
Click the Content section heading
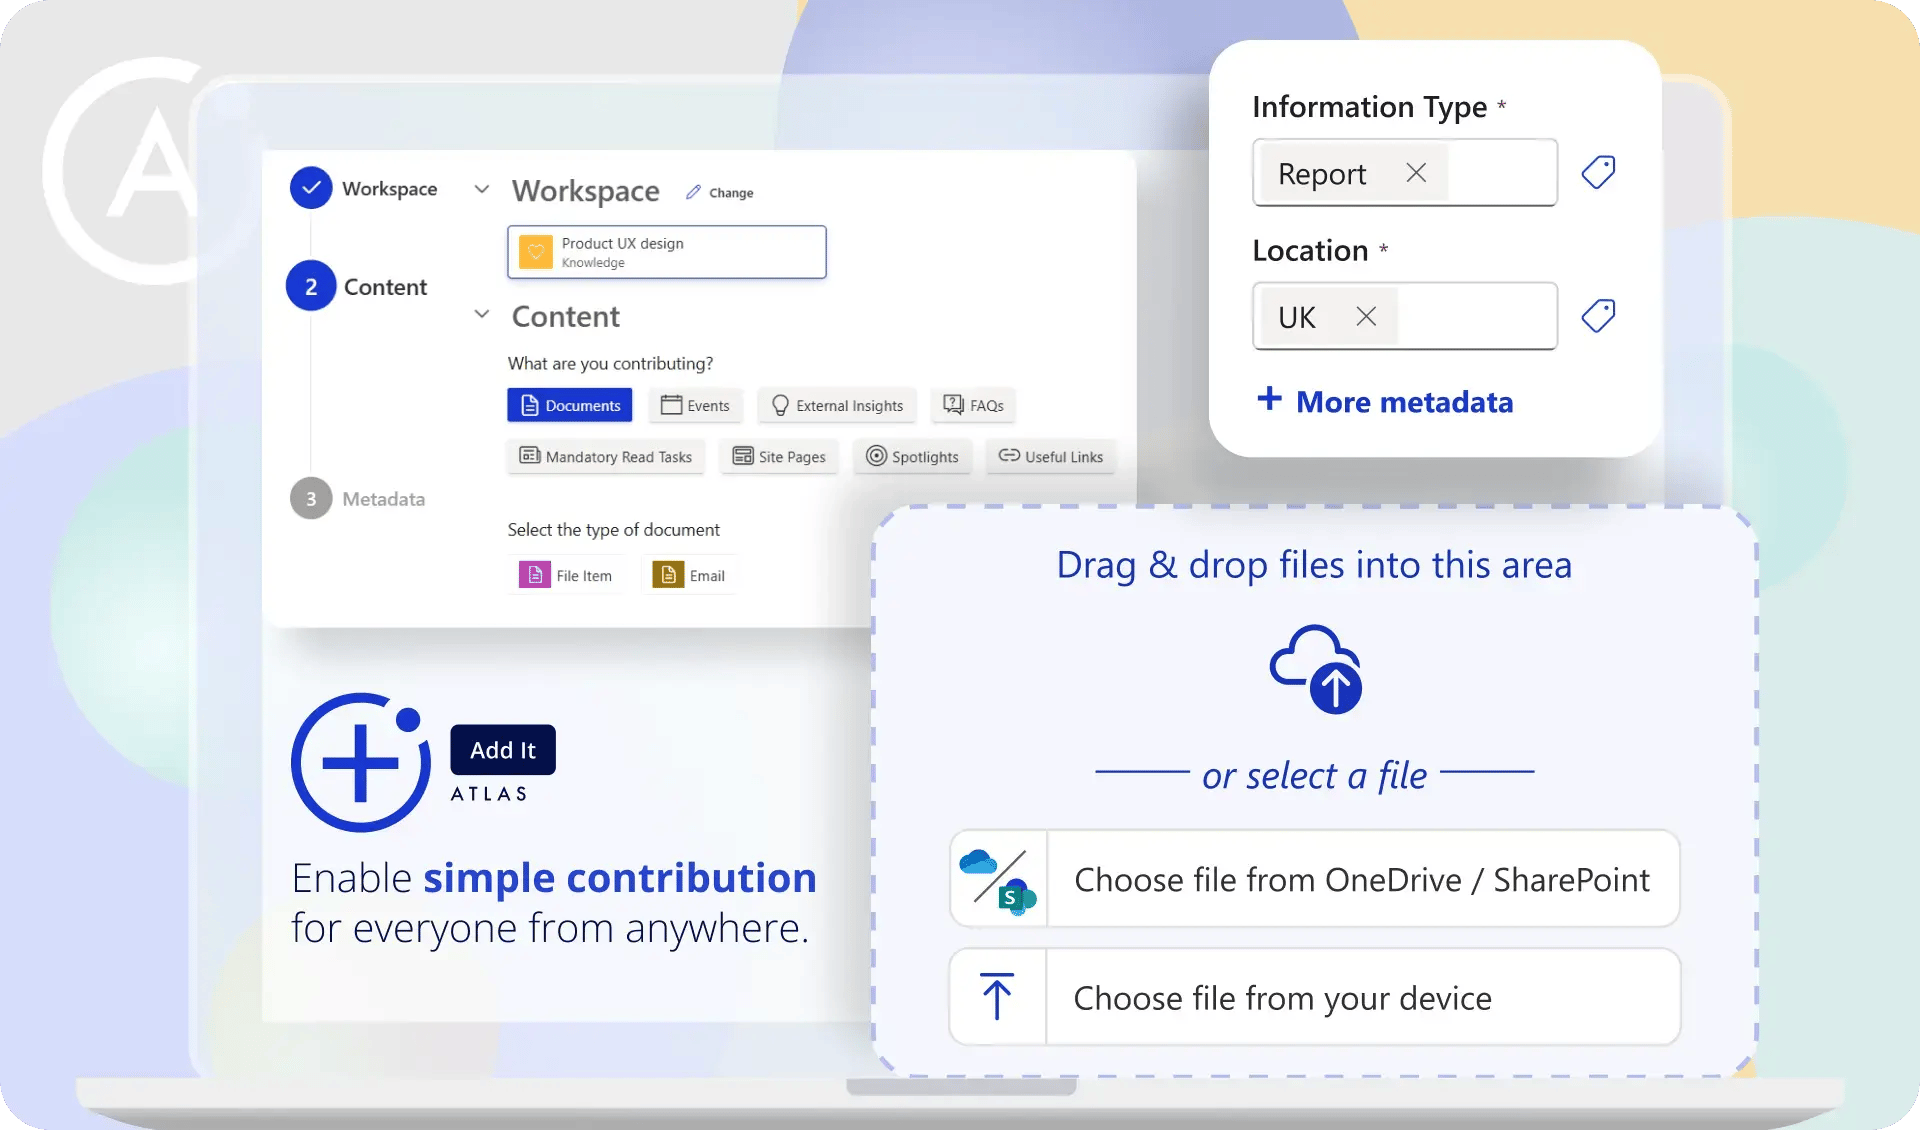(x=566, y=316)
